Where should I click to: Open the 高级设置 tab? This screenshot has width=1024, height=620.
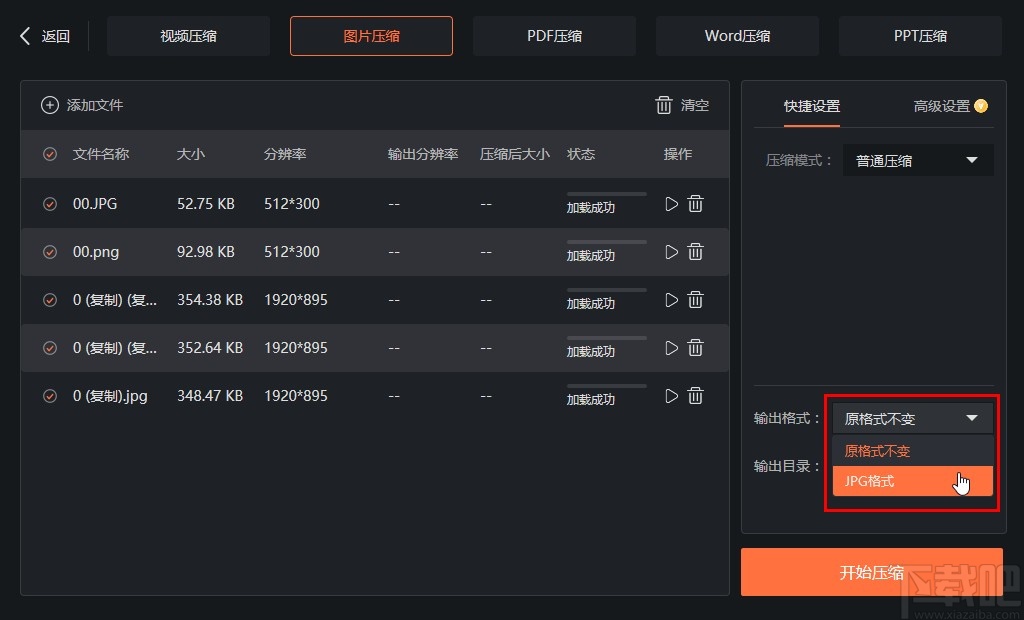941,106
